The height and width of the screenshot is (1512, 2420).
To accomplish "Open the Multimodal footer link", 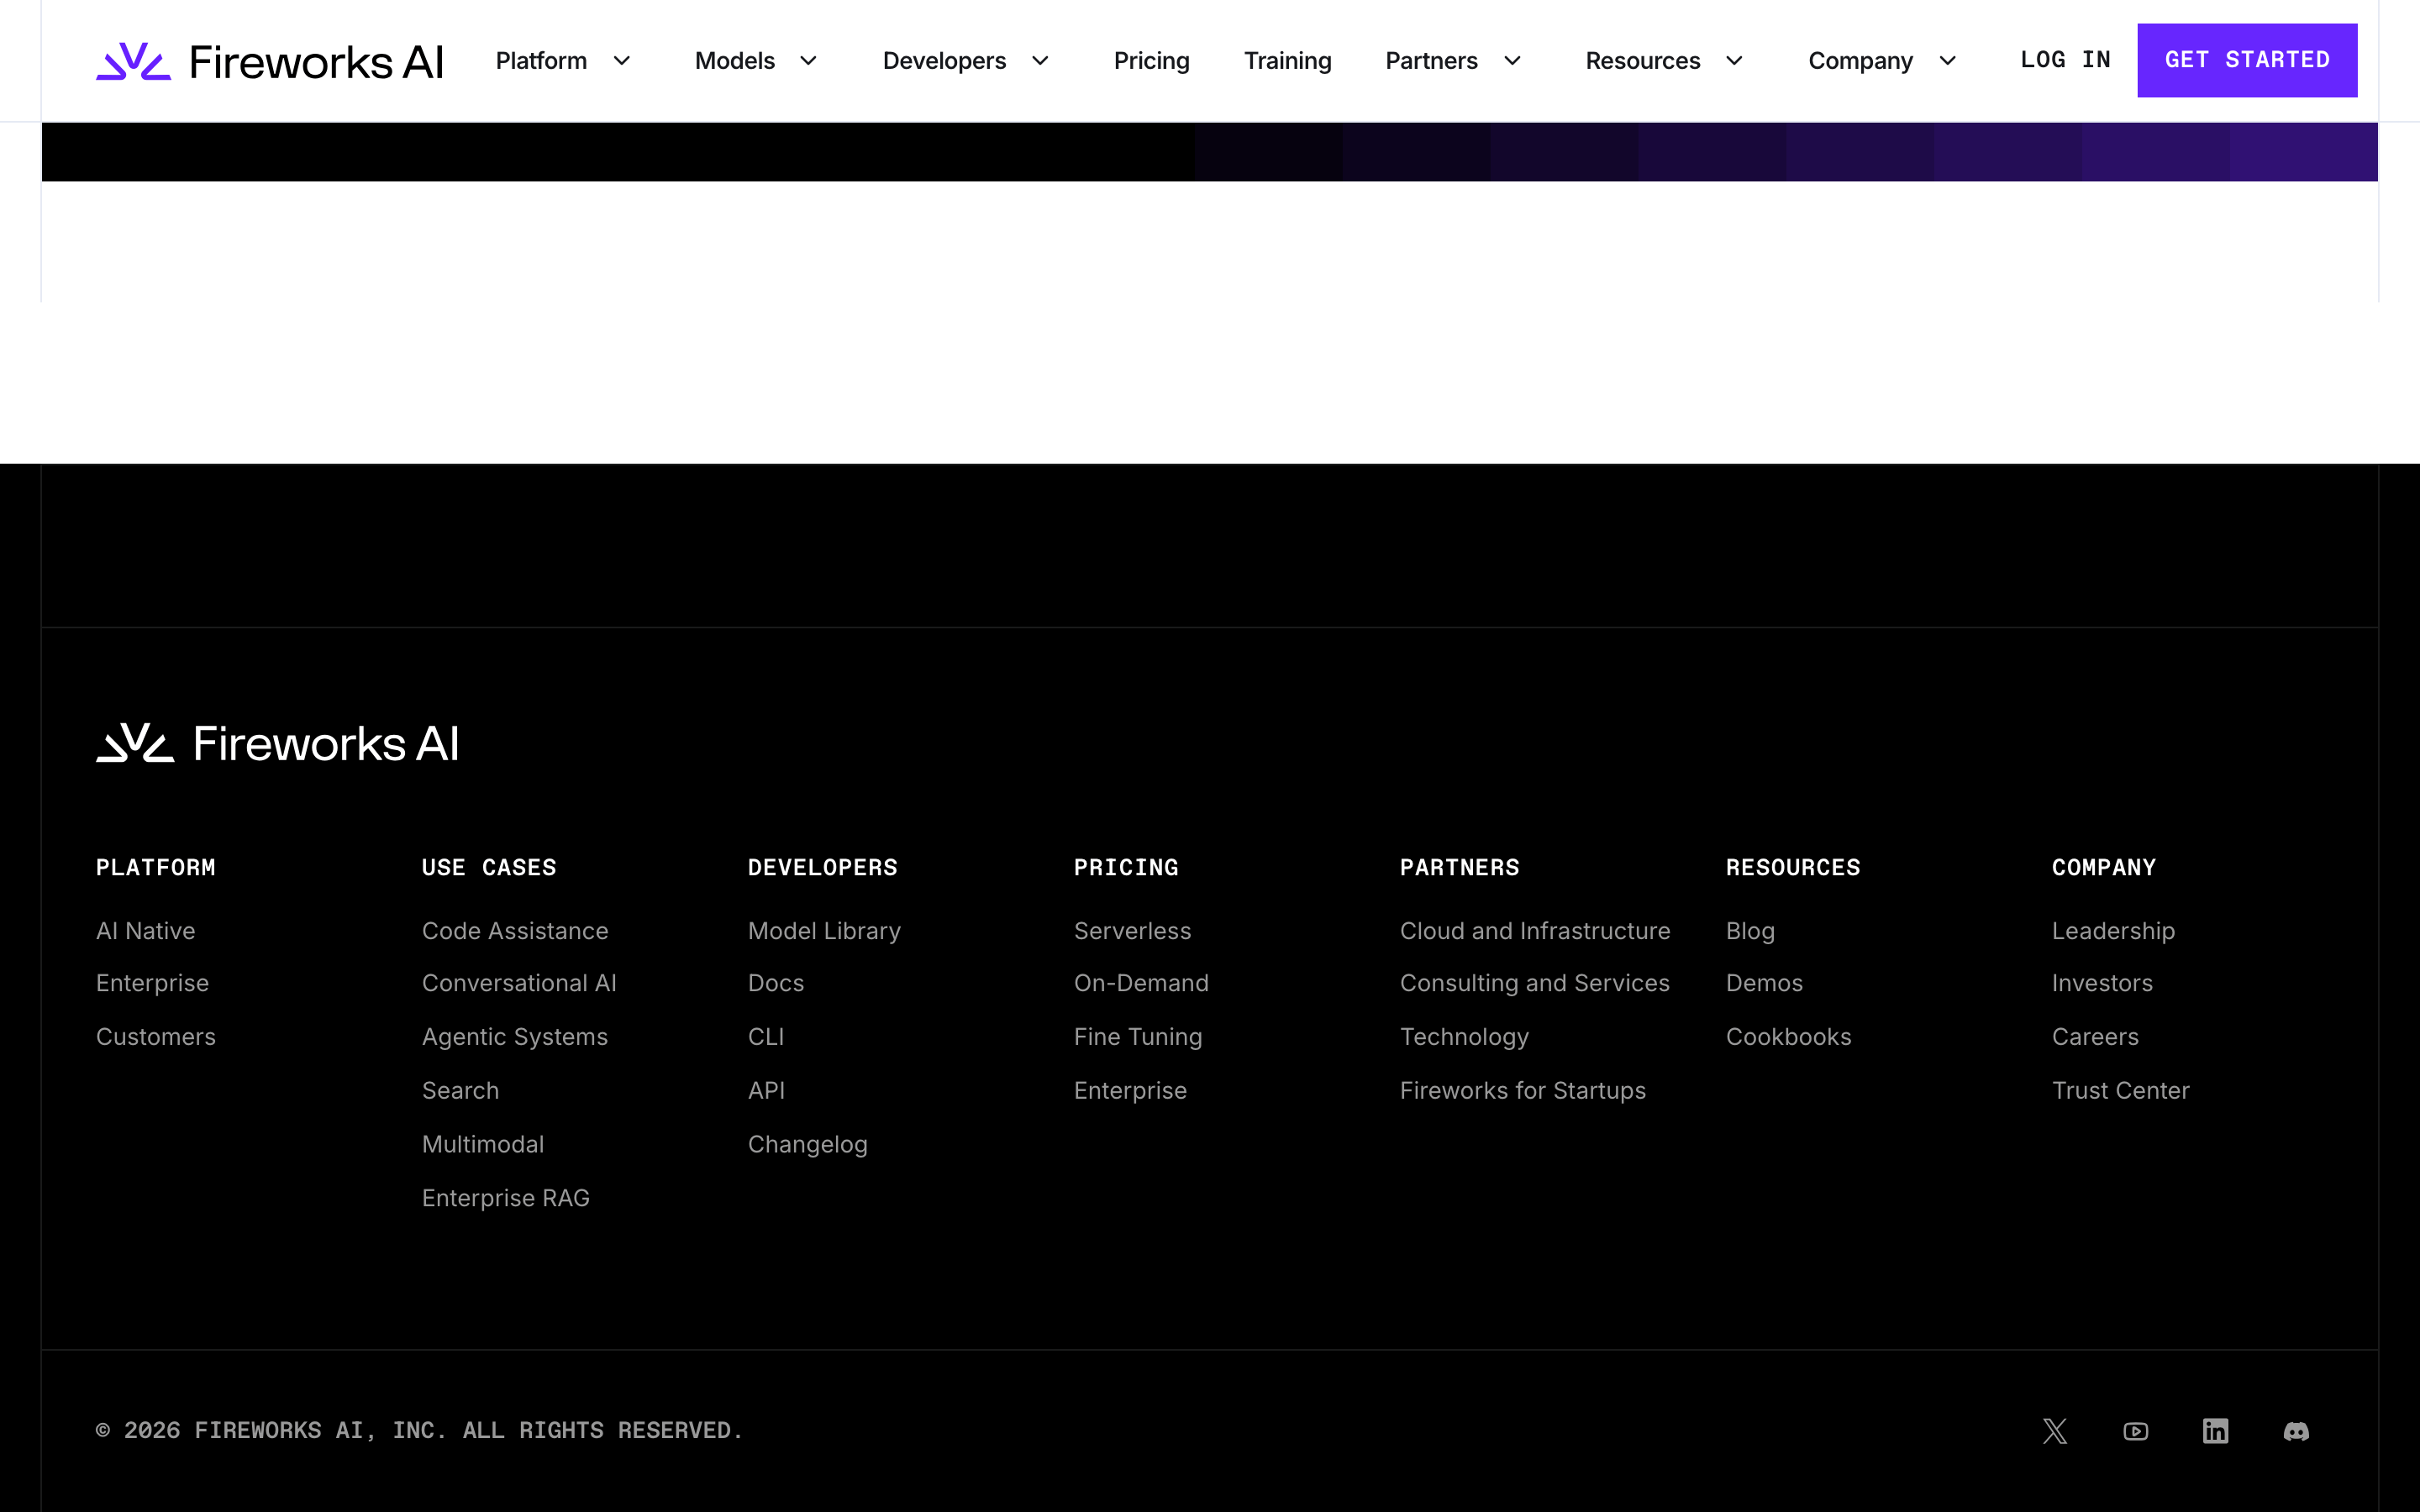I will (x=483, y=1144).
